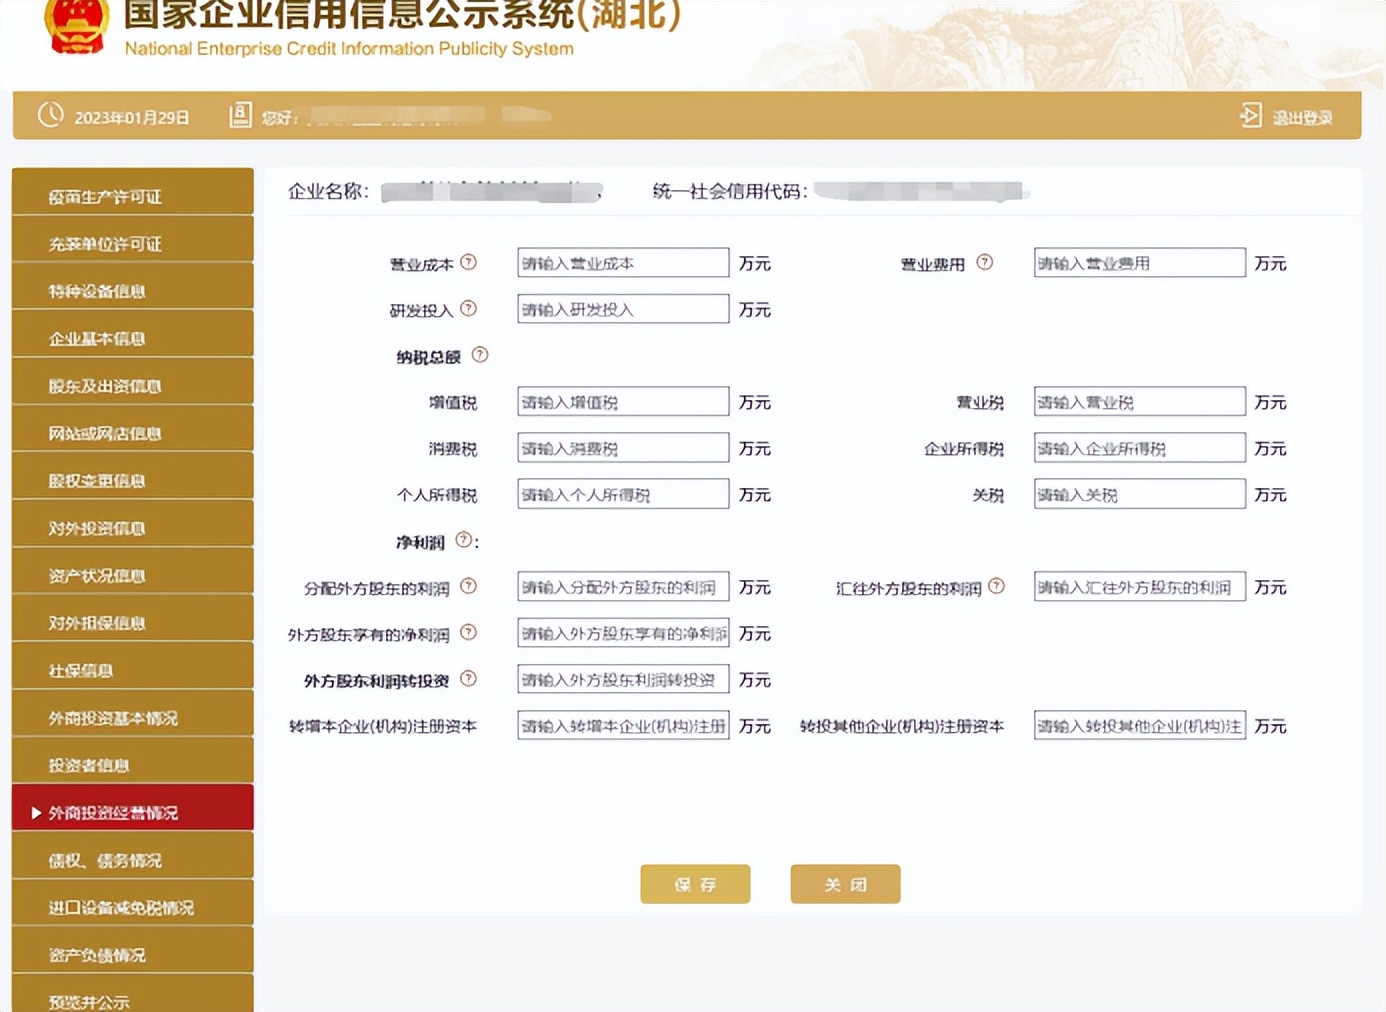Click the 个人所得税 input box
The width and height of the screenshot is (1386, 1012).
coord(621,493)
